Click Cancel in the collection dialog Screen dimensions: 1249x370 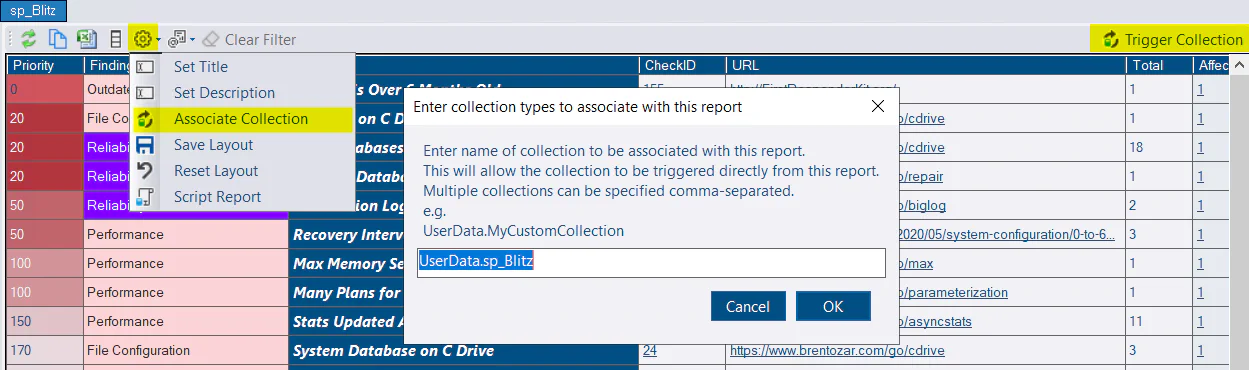(748, 306)
